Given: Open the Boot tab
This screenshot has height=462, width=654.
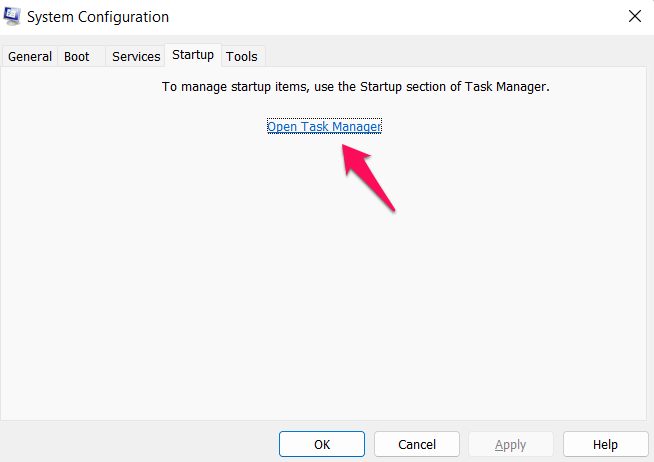Looking at the screenshot, I should coord(77,56).
